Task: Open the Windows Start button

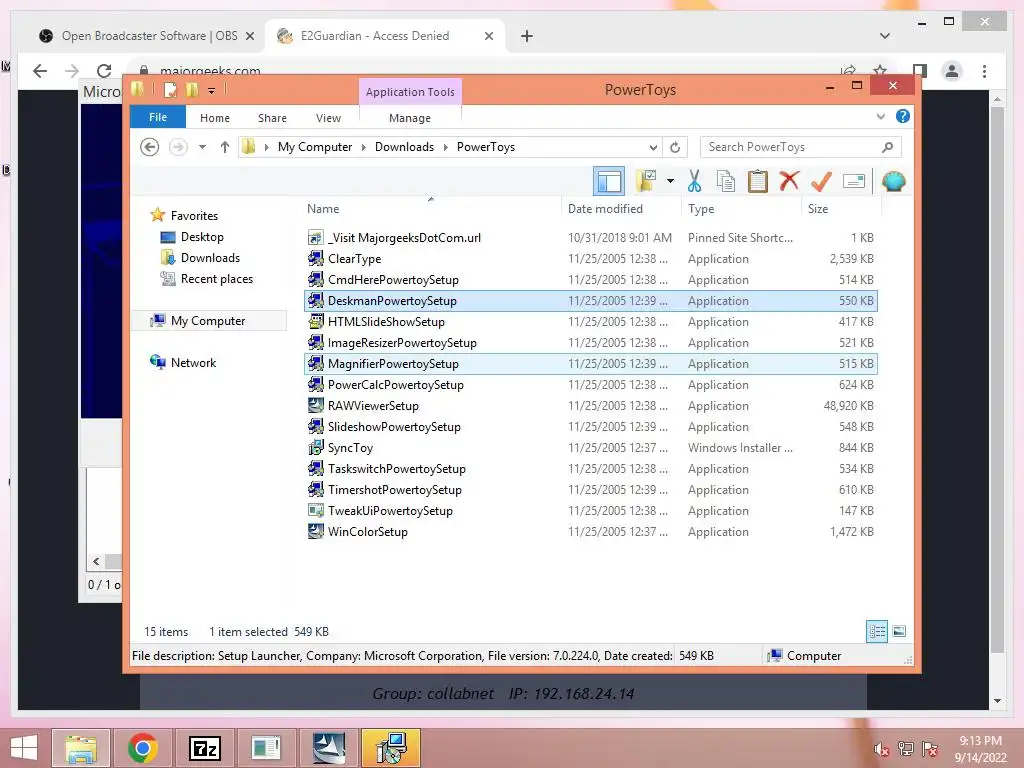Action: click(24, 748)
